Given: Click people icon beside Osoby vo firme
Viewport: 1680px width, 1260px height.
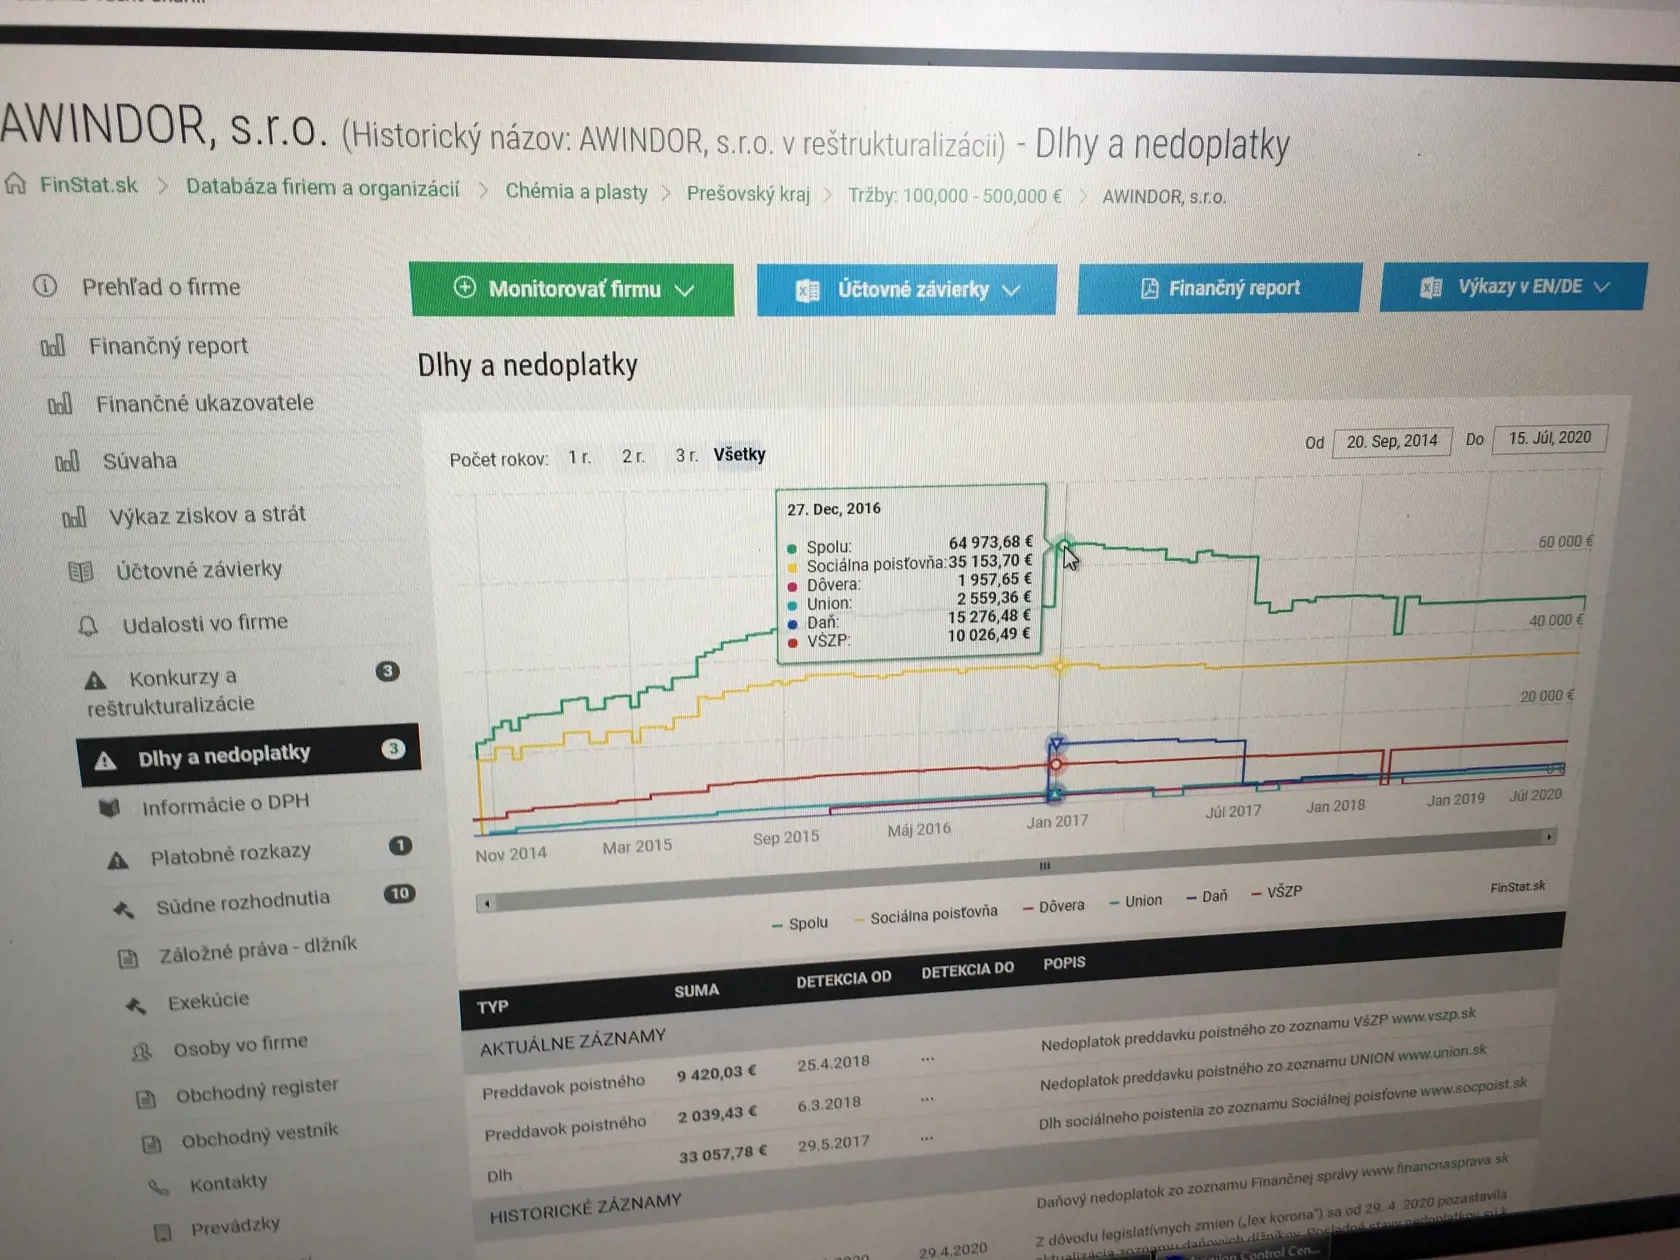Looking at the screenshot, I should pyautogui.click(x=141, y=1052).
